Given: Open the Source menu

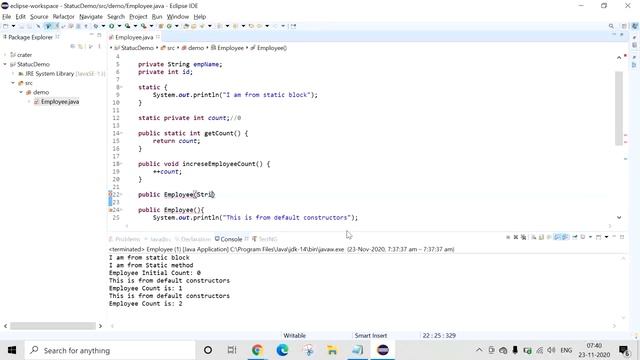Looking at the screenshot, I should click(39, 17).
